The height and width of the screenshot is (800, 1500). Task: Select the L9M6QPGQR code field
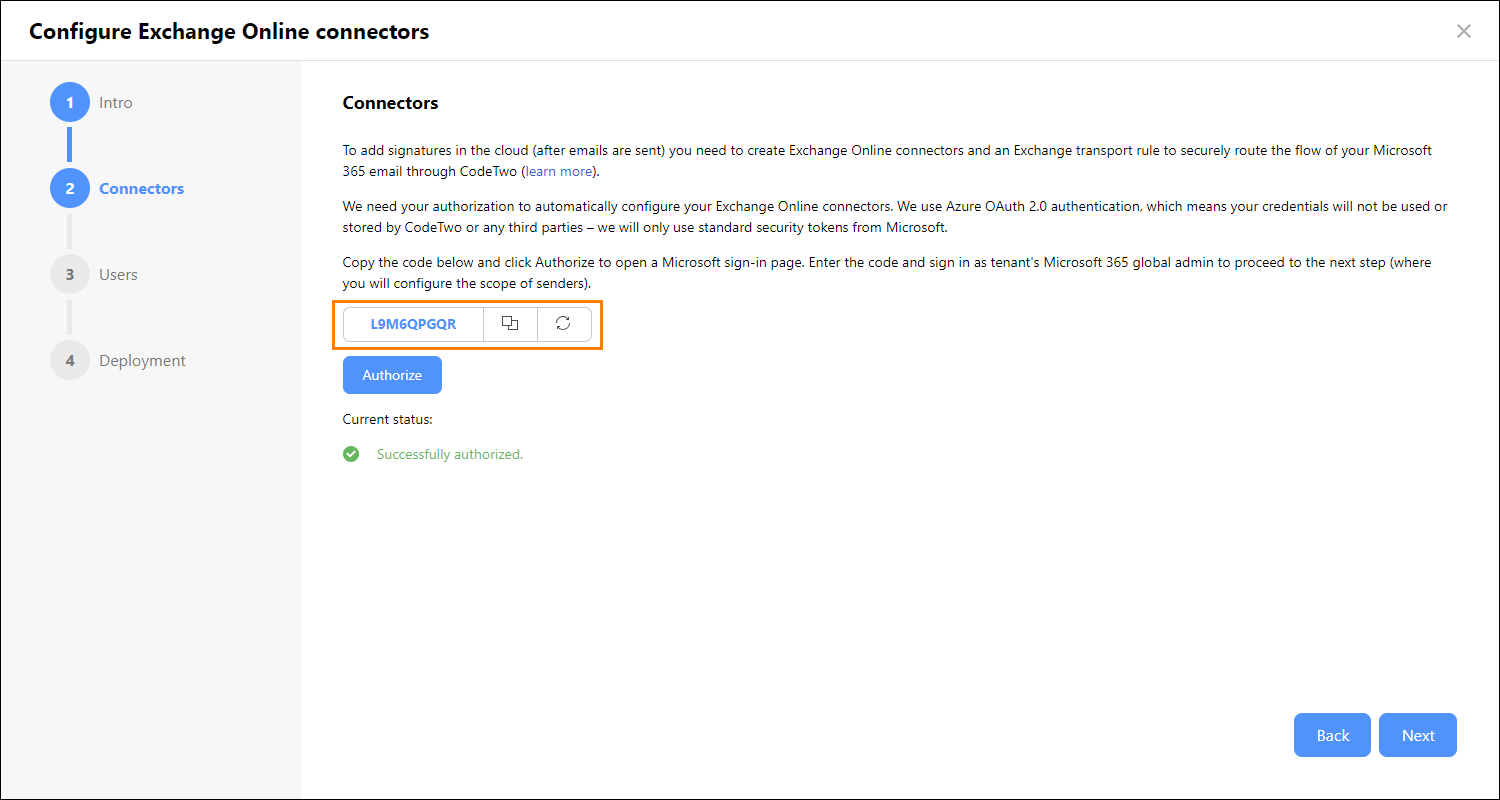[413, 324]
